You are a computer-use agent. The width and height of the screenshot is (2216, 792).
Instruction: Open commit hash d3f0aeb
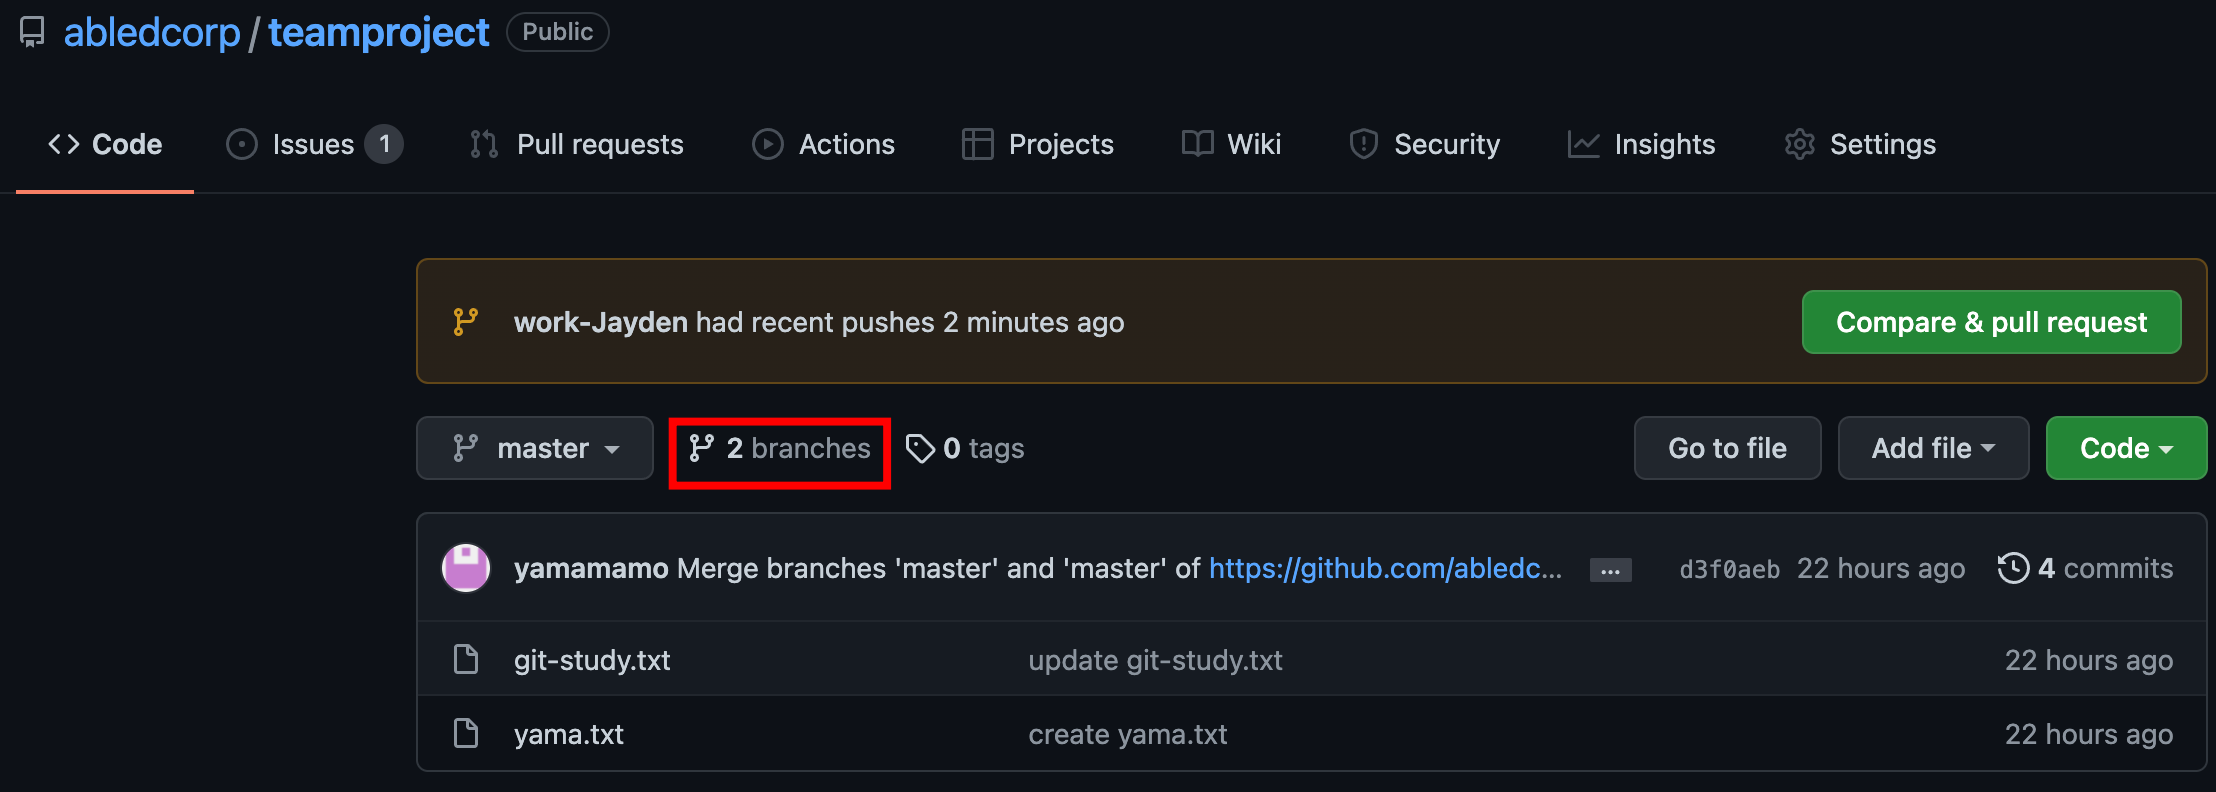coord(1729,569)
